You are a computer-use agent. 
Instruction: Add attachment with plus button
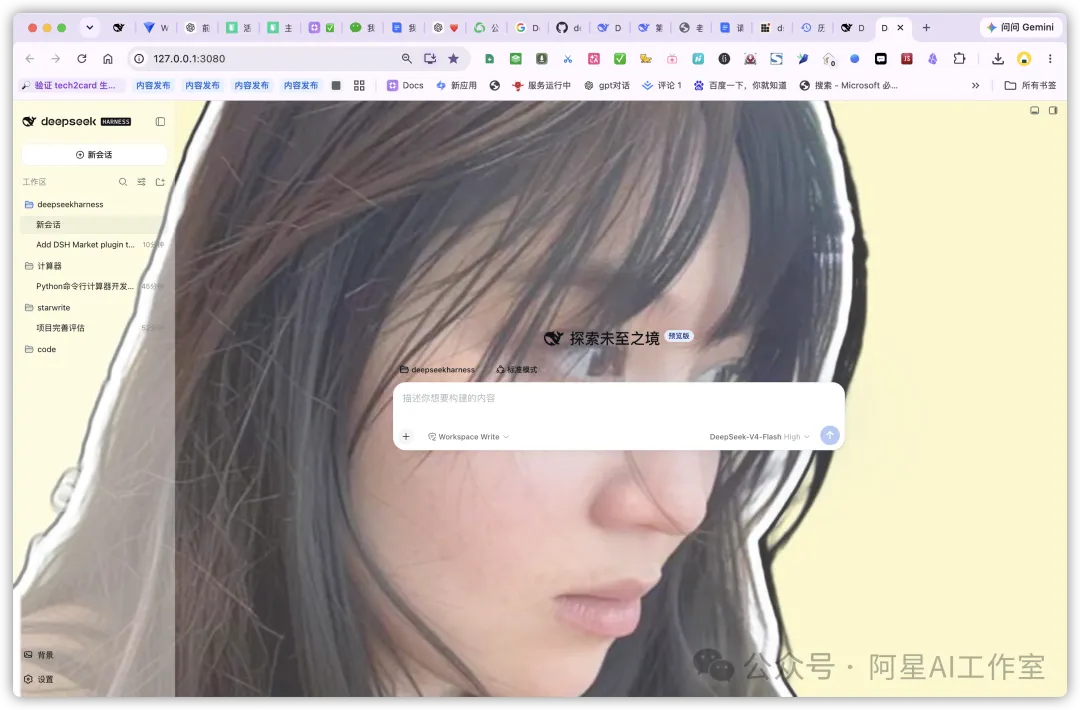coord(406,437)
